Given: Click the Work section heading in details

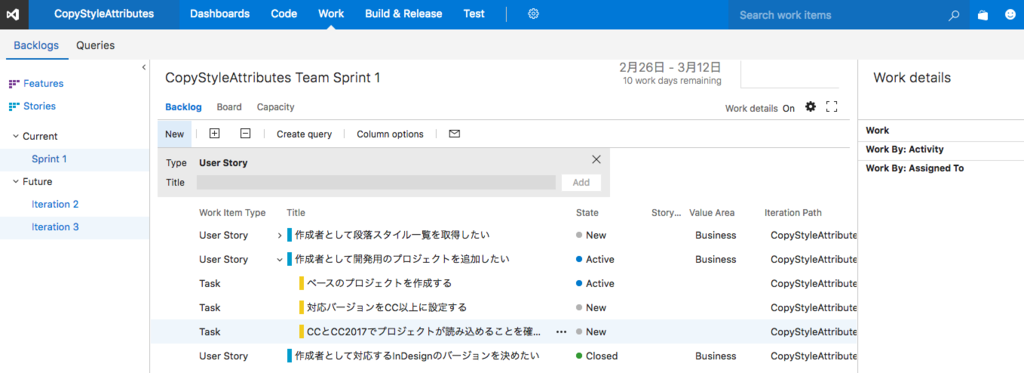Looking at the screenshot, I should tap(877, 131).
